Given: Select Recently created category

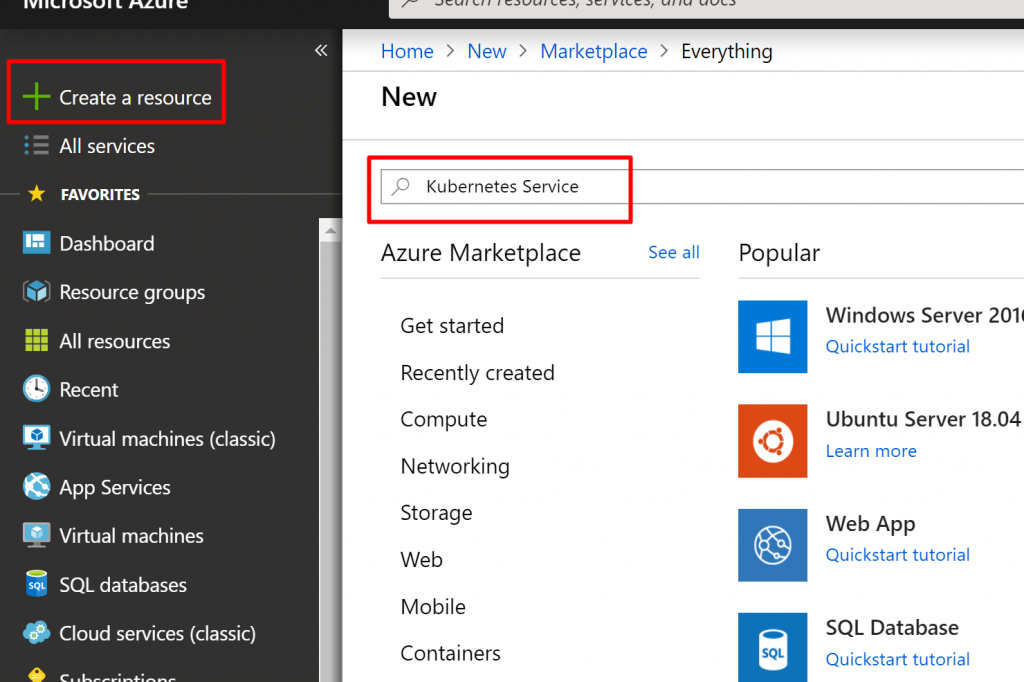Looking at the screenshot, I should tap(477, 372).
